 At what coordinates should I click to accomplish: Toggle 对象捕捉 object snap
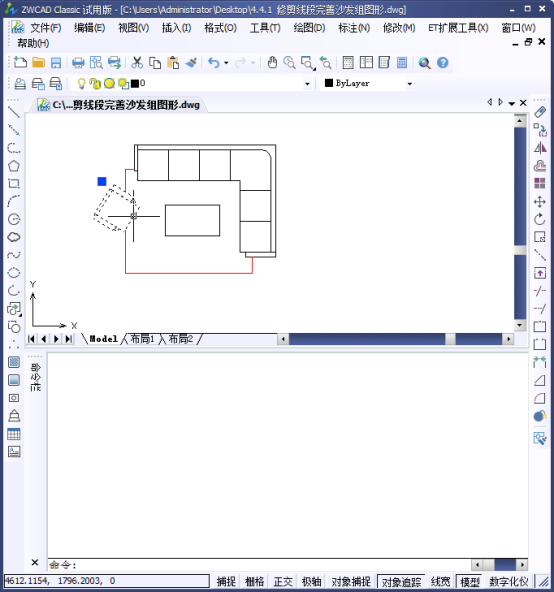click(351, 581)
